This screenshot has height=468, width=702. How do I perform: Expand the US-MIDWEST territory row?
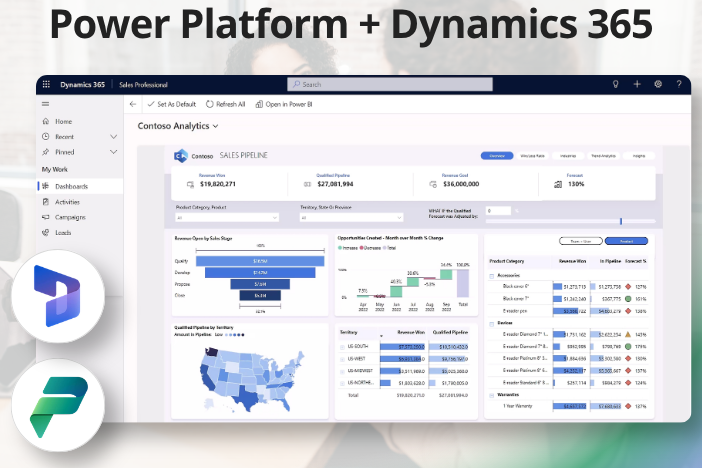click(x=342, y=371)
